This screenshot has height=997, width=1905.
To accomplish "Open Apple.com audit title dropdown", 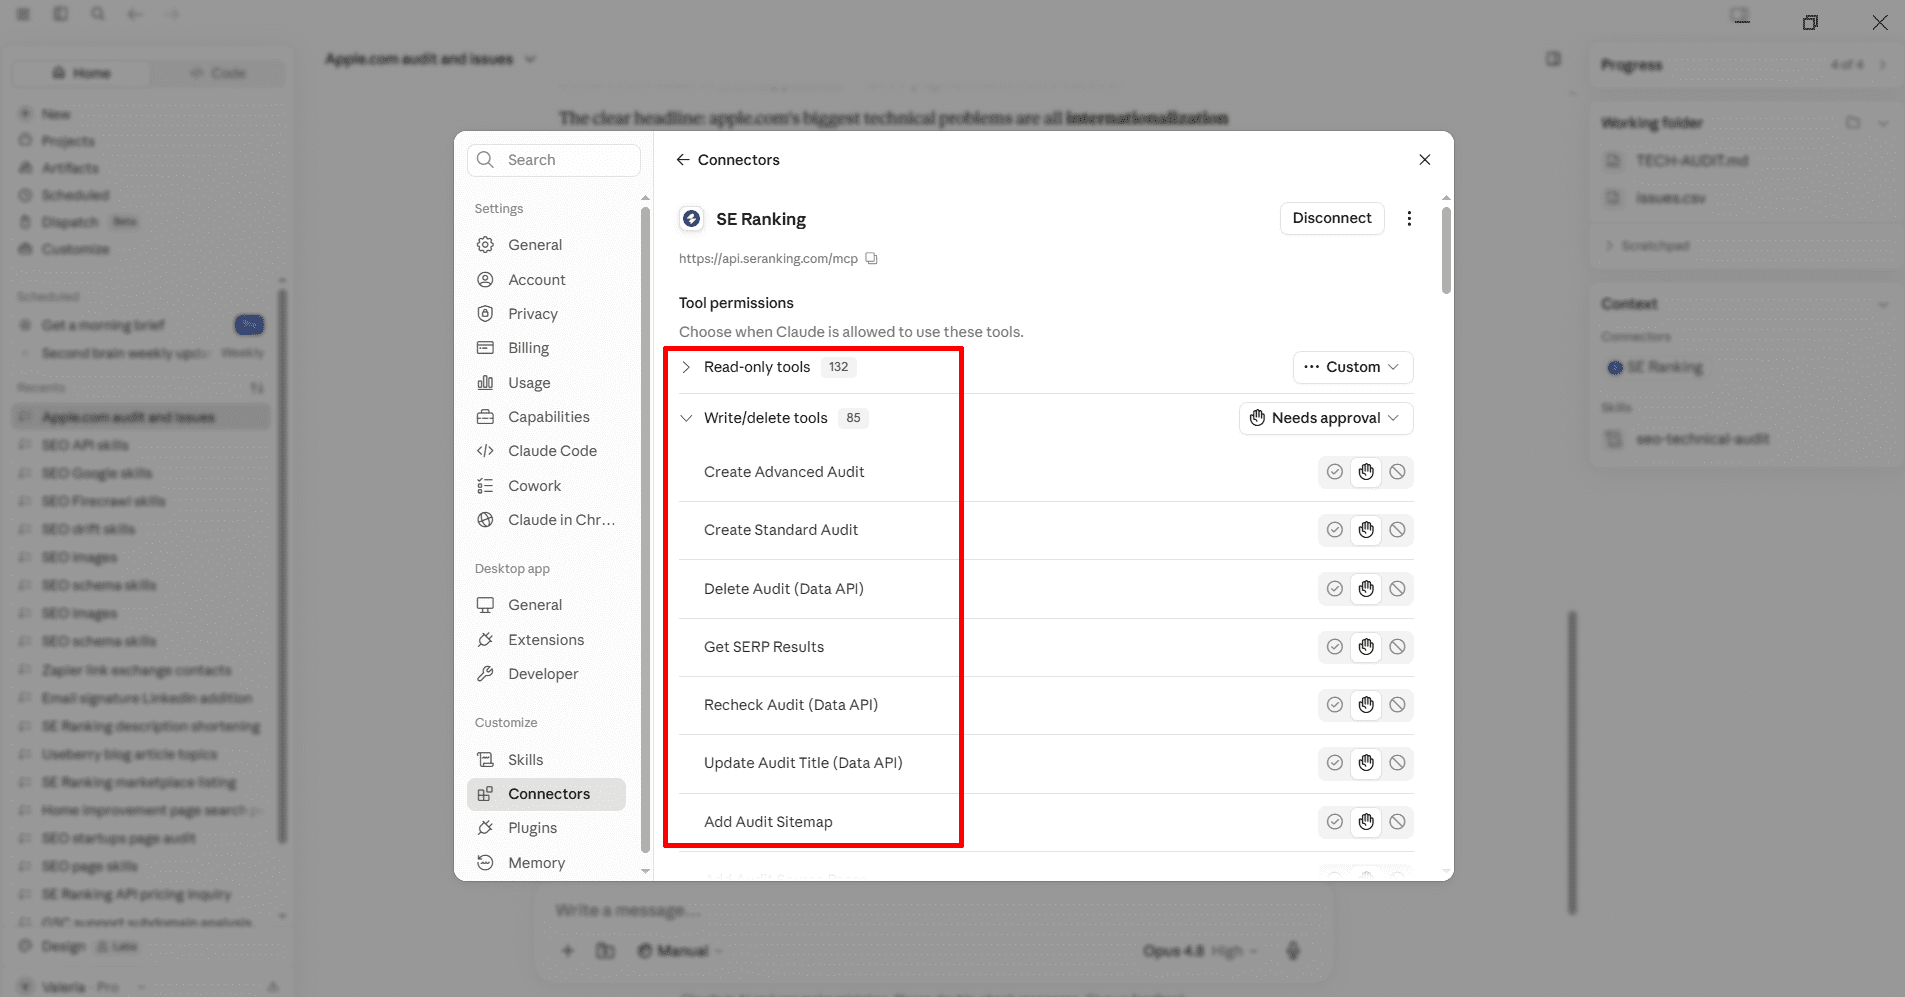I will [531, 59].
